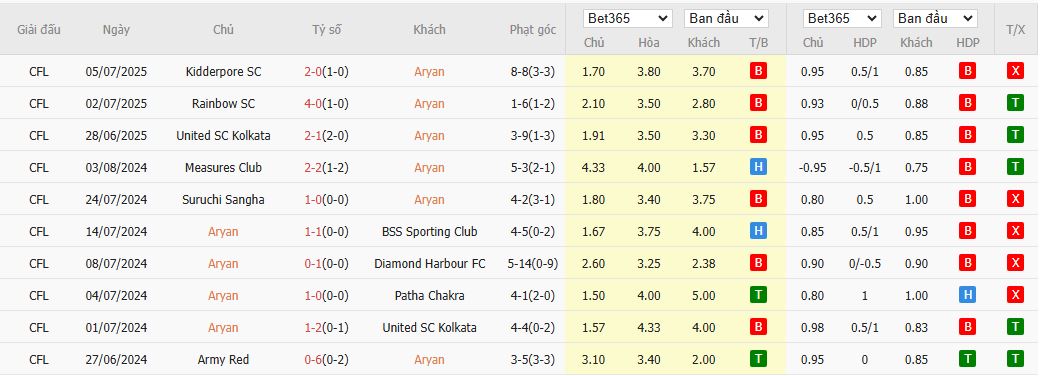Click red B badge in Kidderpore SC row T/B column

click(758, 71)
